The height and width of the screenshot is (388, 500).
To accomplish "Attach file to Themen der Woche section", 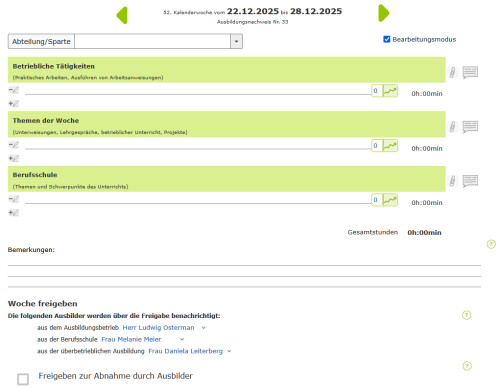I will click(452, 127).
